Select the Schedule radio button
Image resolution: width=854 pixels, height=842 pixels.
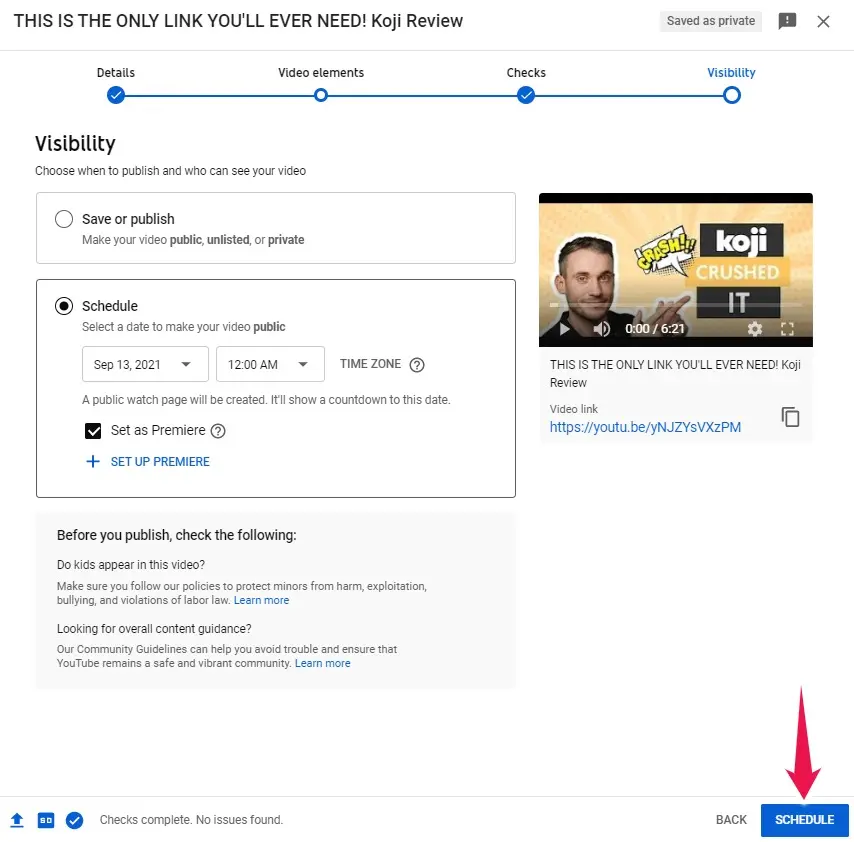tap(64, 306)
